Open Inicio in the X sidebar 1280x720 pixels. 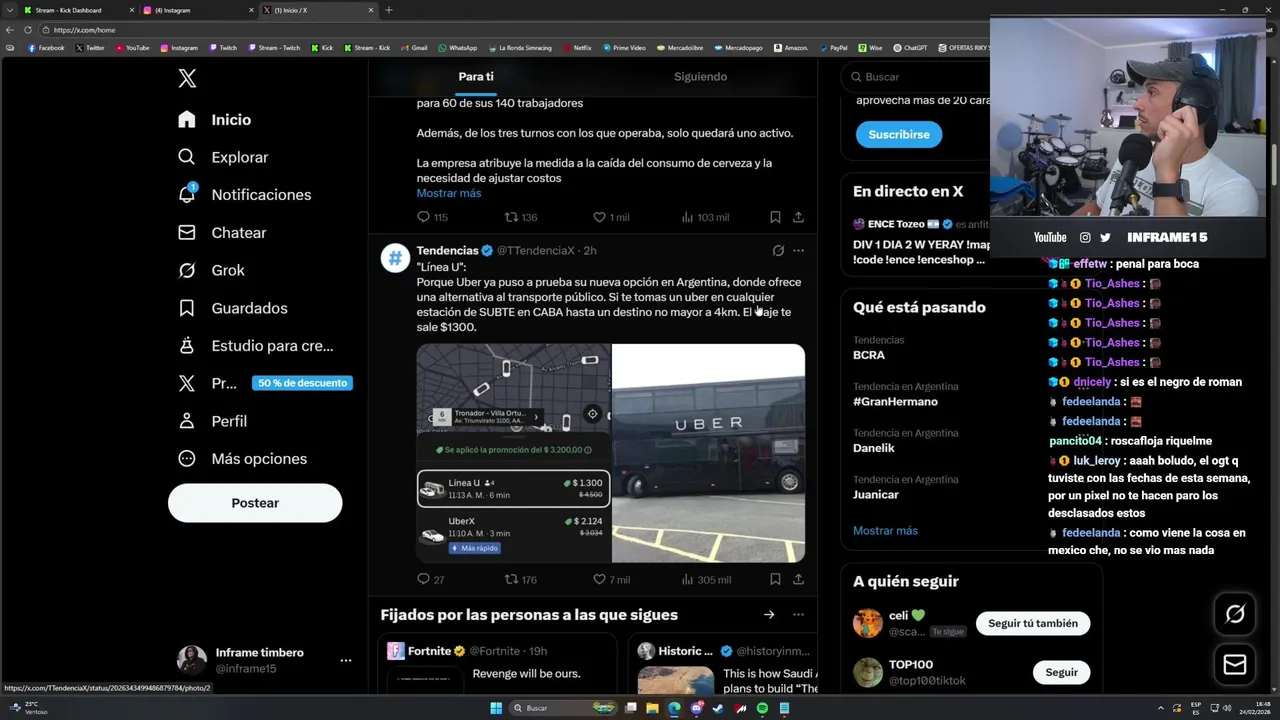215,120
